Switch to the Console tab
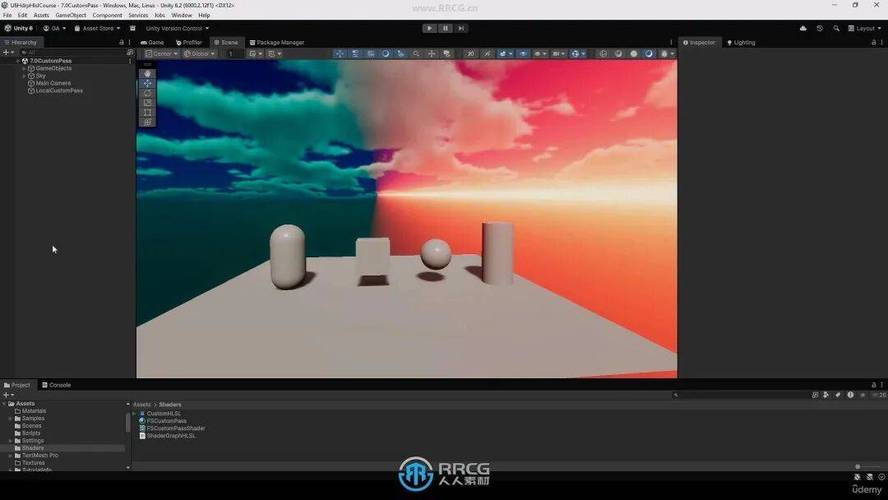 click(56, 385)
